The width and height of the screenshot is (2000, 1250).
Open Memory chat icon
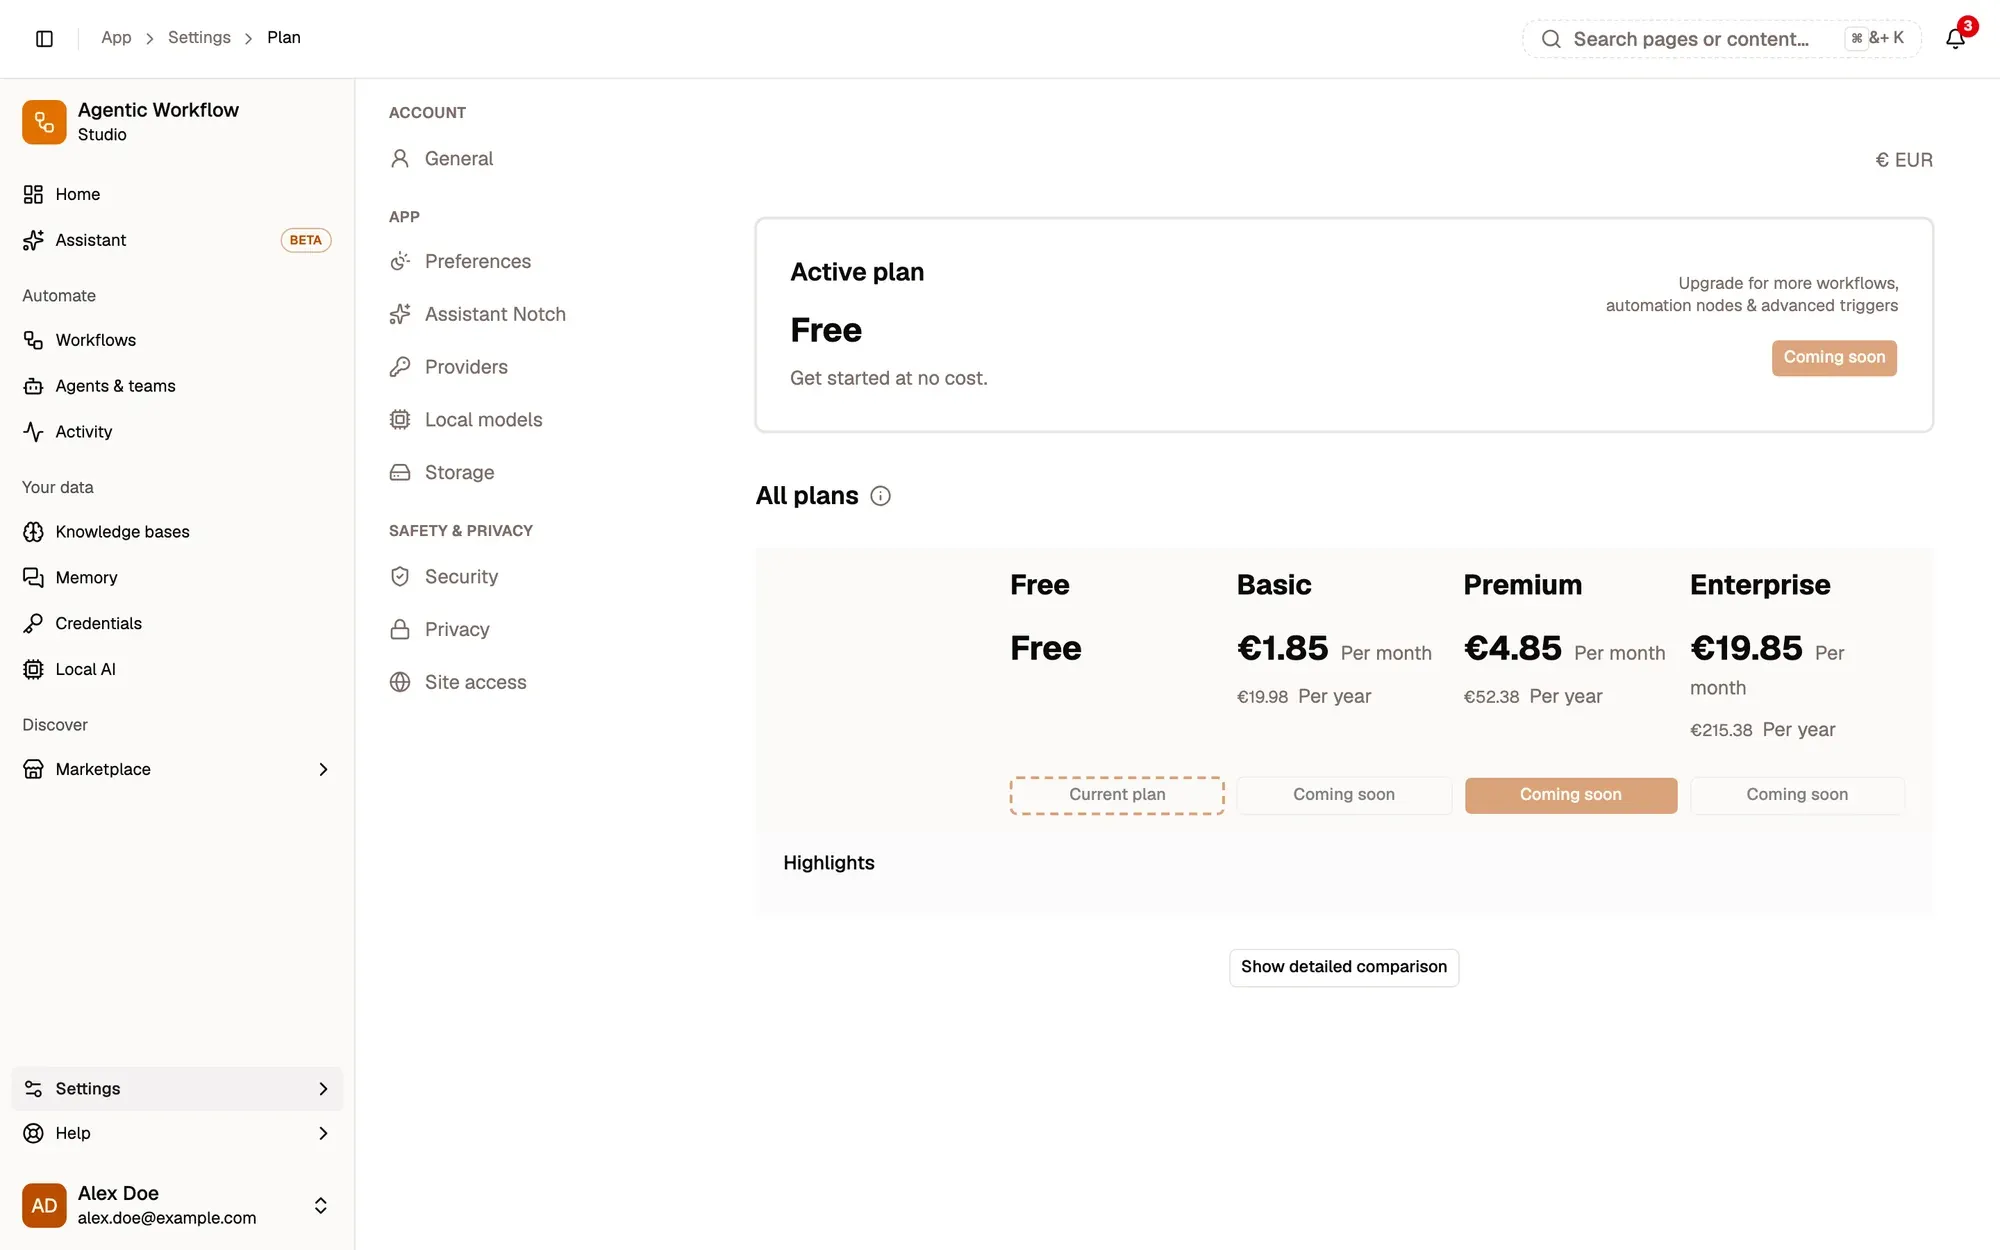pyautogui.click(x=33, y=578)
